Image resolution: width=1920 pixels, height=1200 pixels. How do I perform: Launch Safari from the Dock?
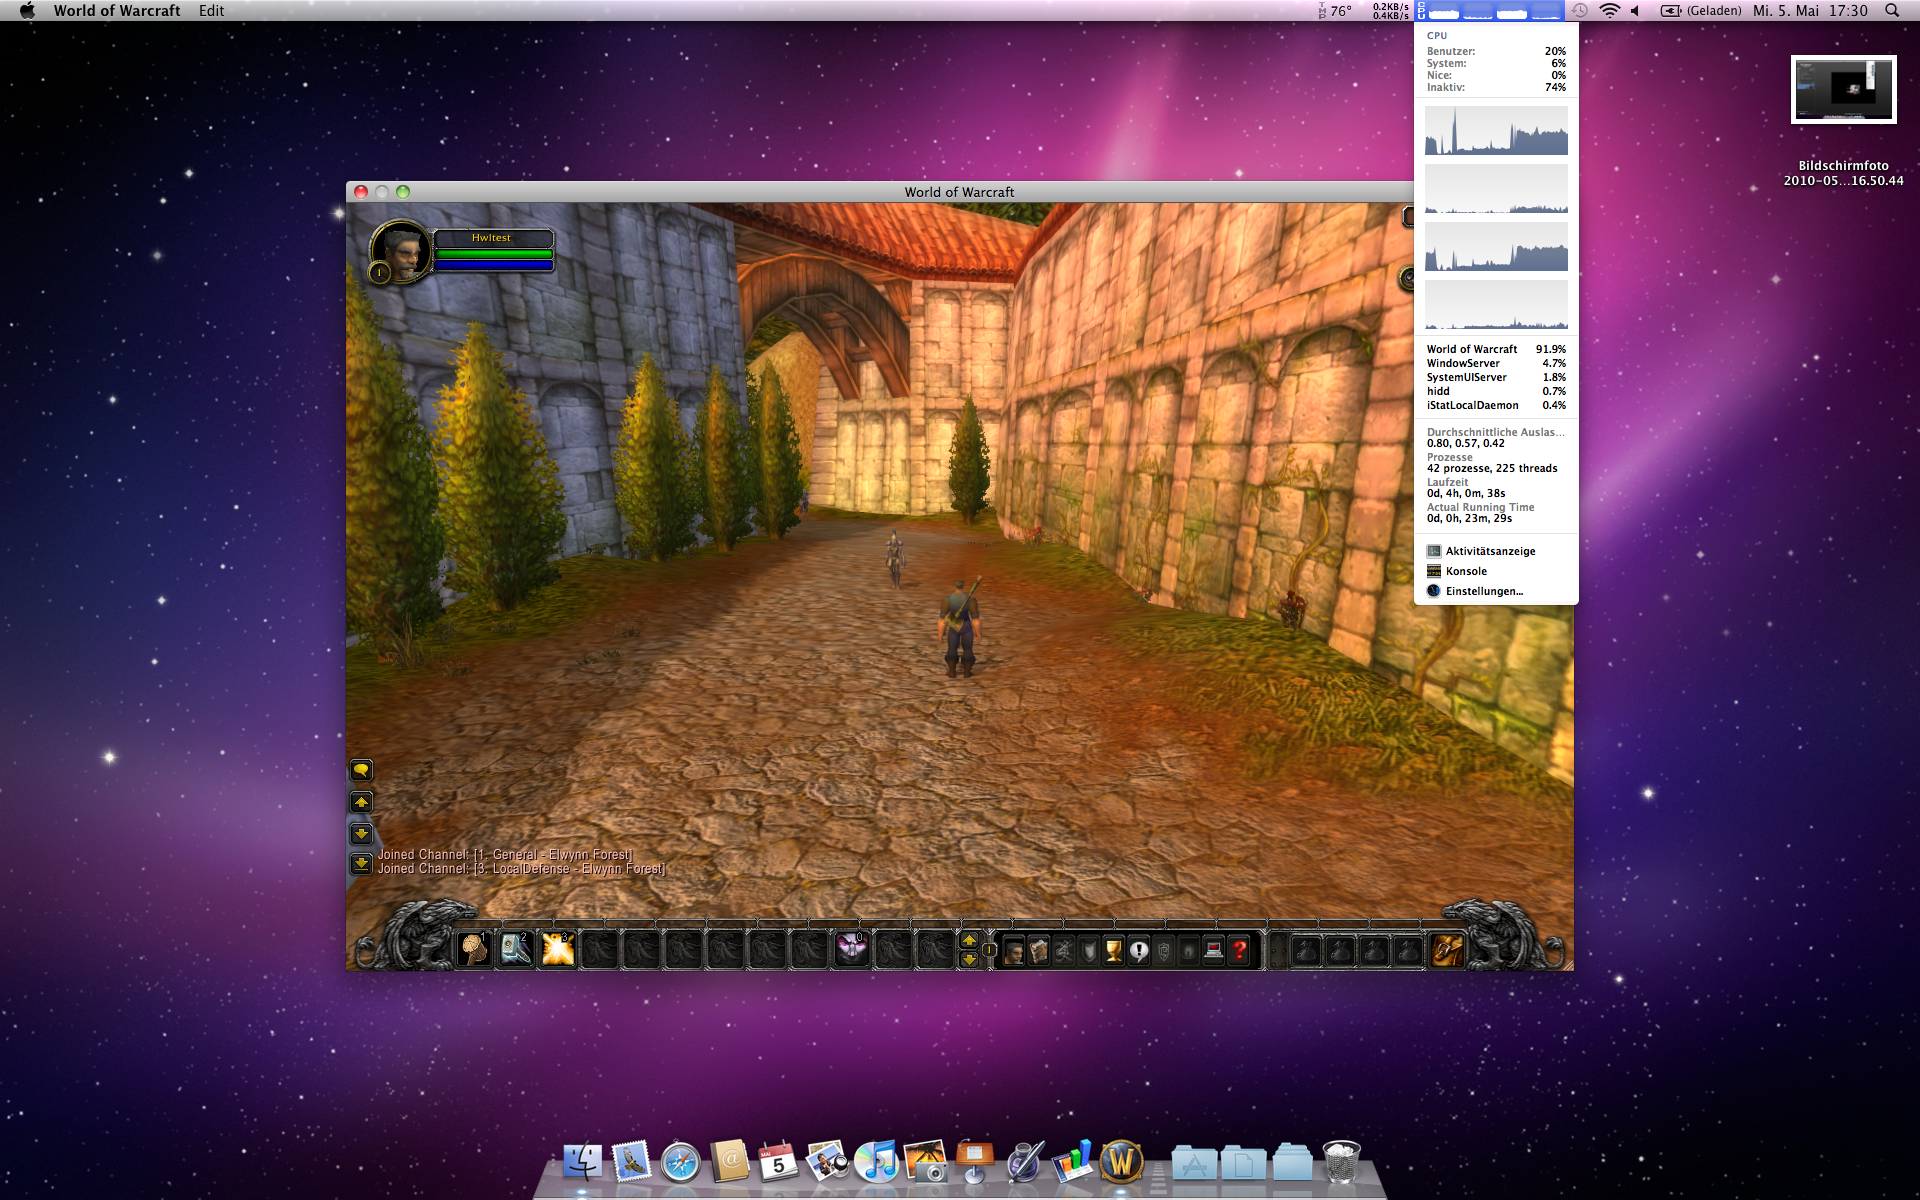[680, 1162]
